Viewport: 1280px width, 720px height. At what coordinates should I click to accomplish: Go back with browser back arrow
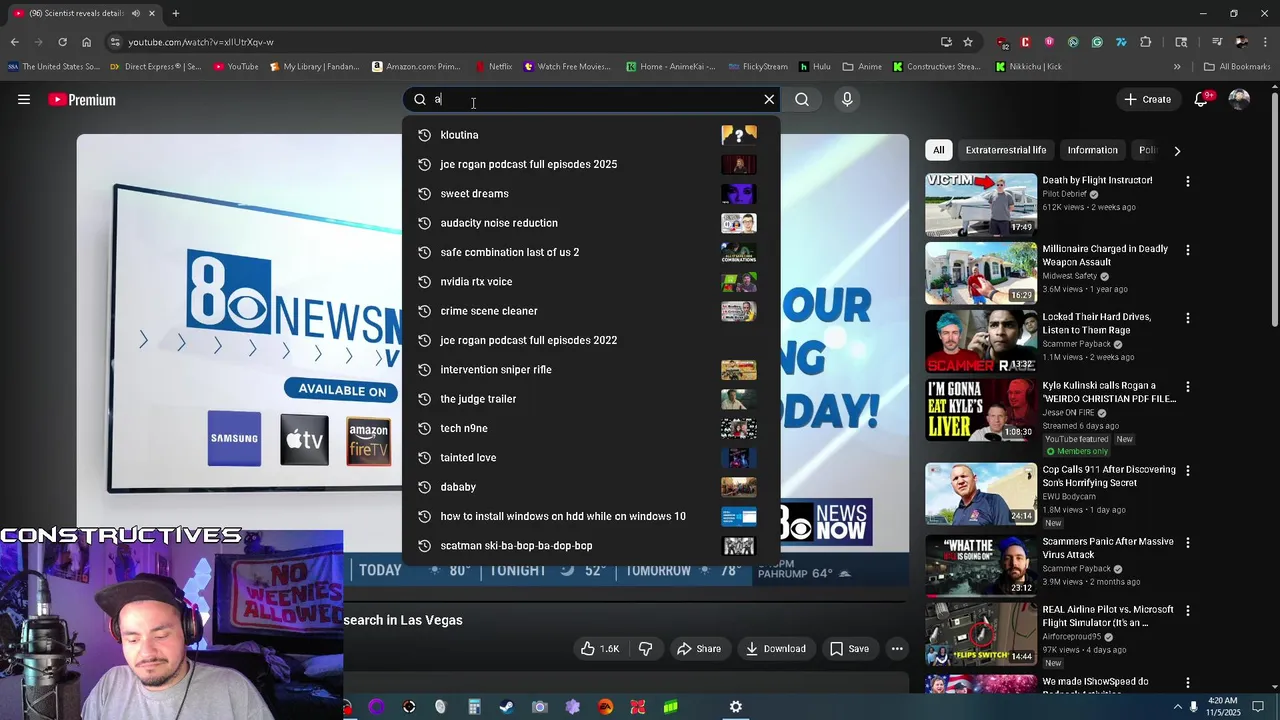(x=14, y=42)
